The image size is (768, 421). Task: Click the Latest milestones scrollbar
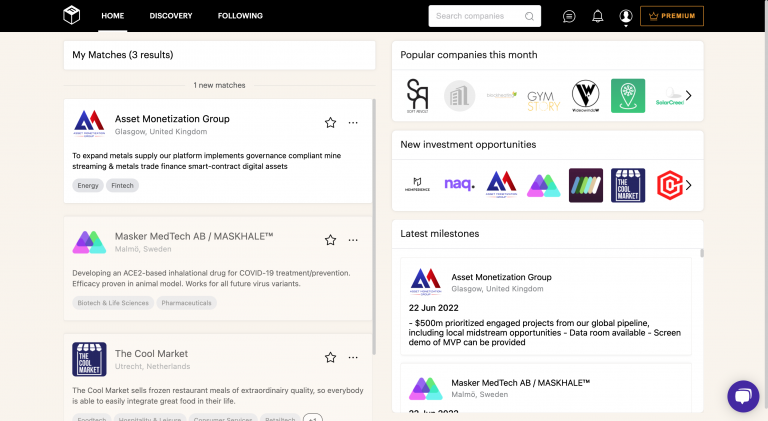coord(702,253)
